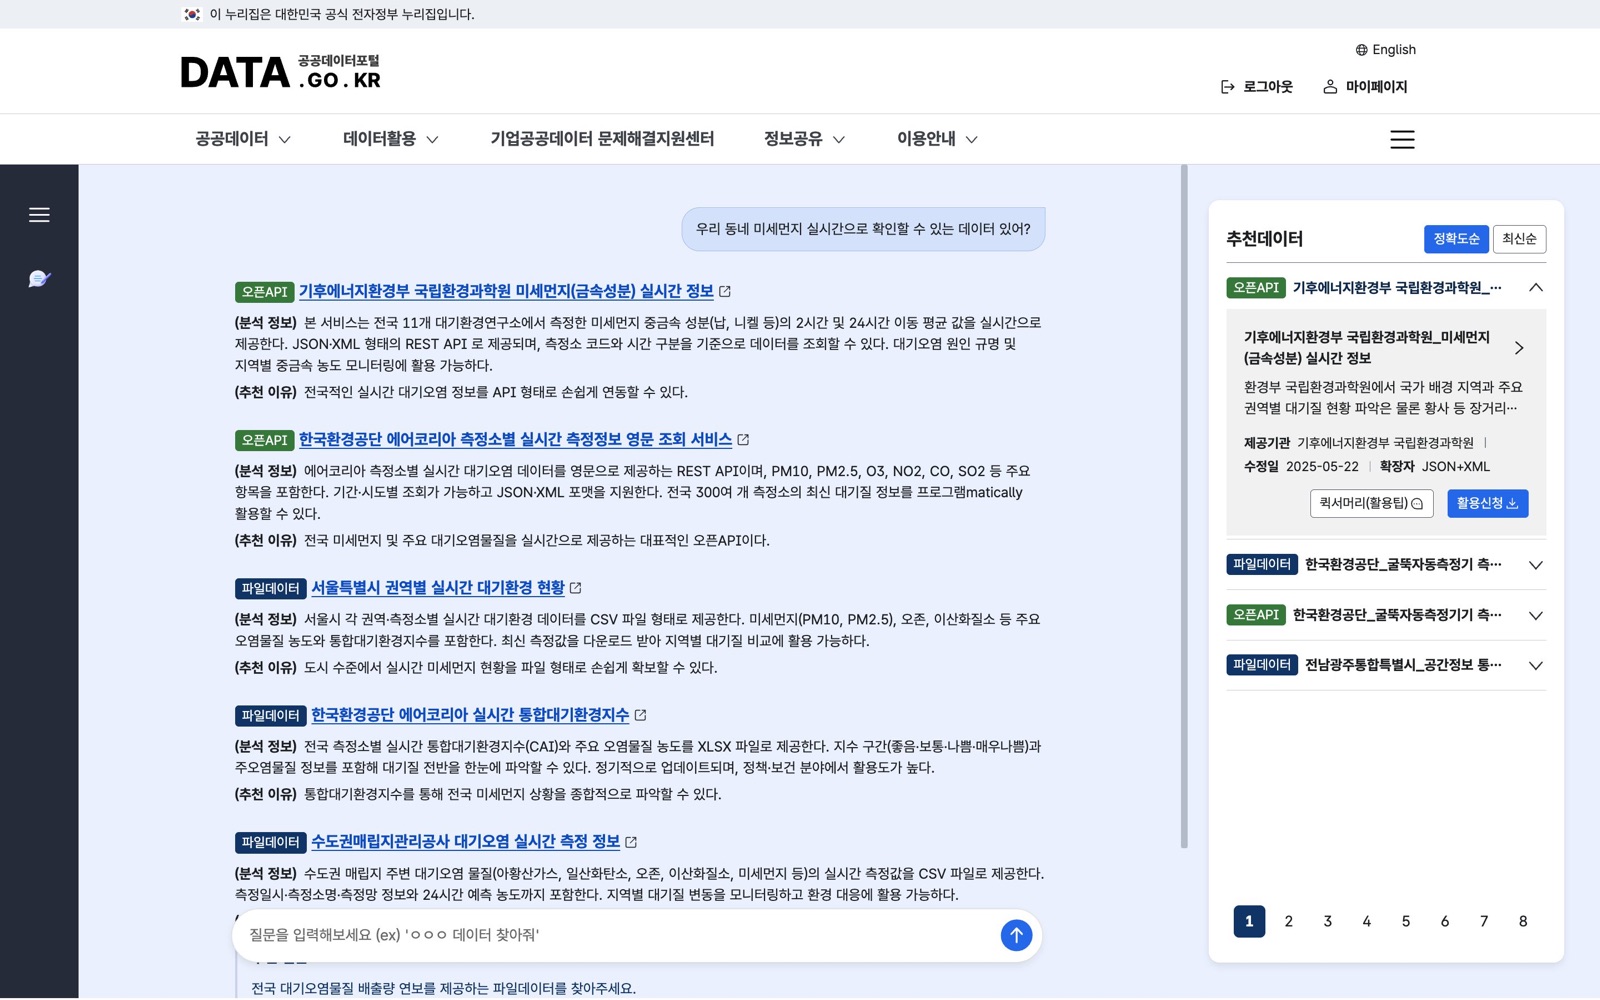
Task: Open external link icon beside 수도권매립지관리공사 대기오염
Action: [x=631, y=842]
